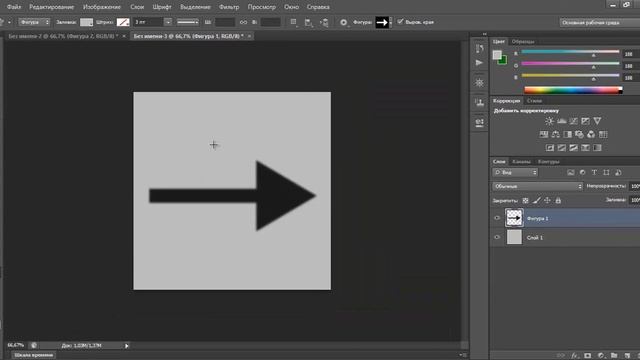Open the third collapsed panel icon in the dock

click(479, 83)
